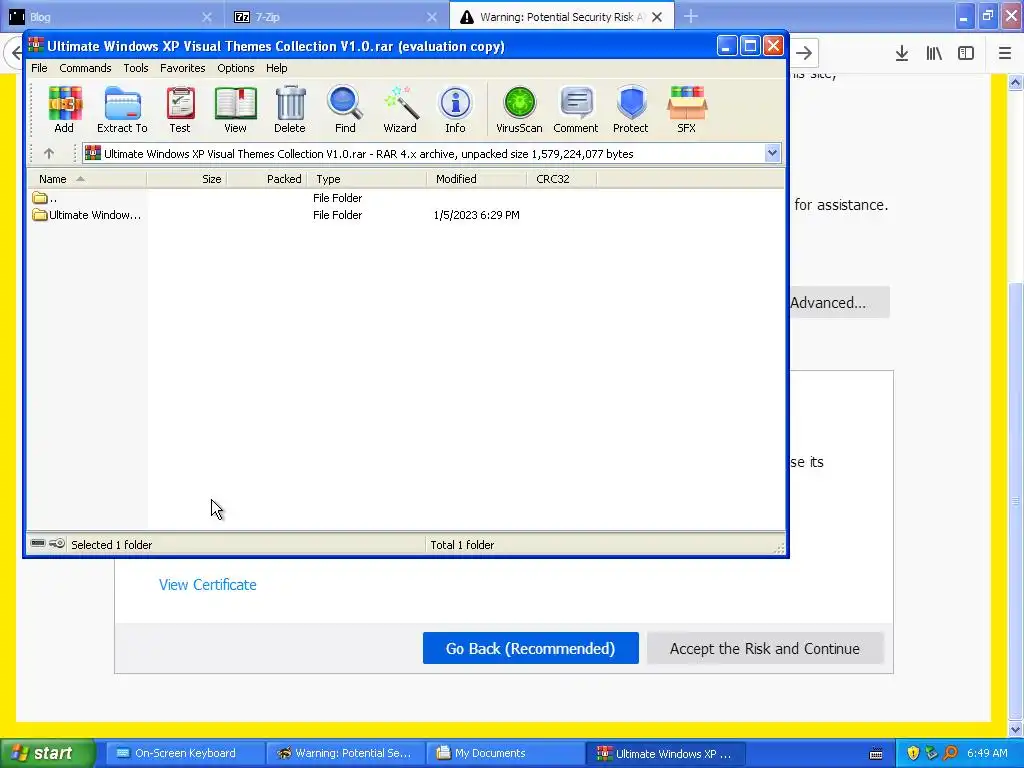Click the security shield tray icon
1024x768 pixels.
pos(913,753)
